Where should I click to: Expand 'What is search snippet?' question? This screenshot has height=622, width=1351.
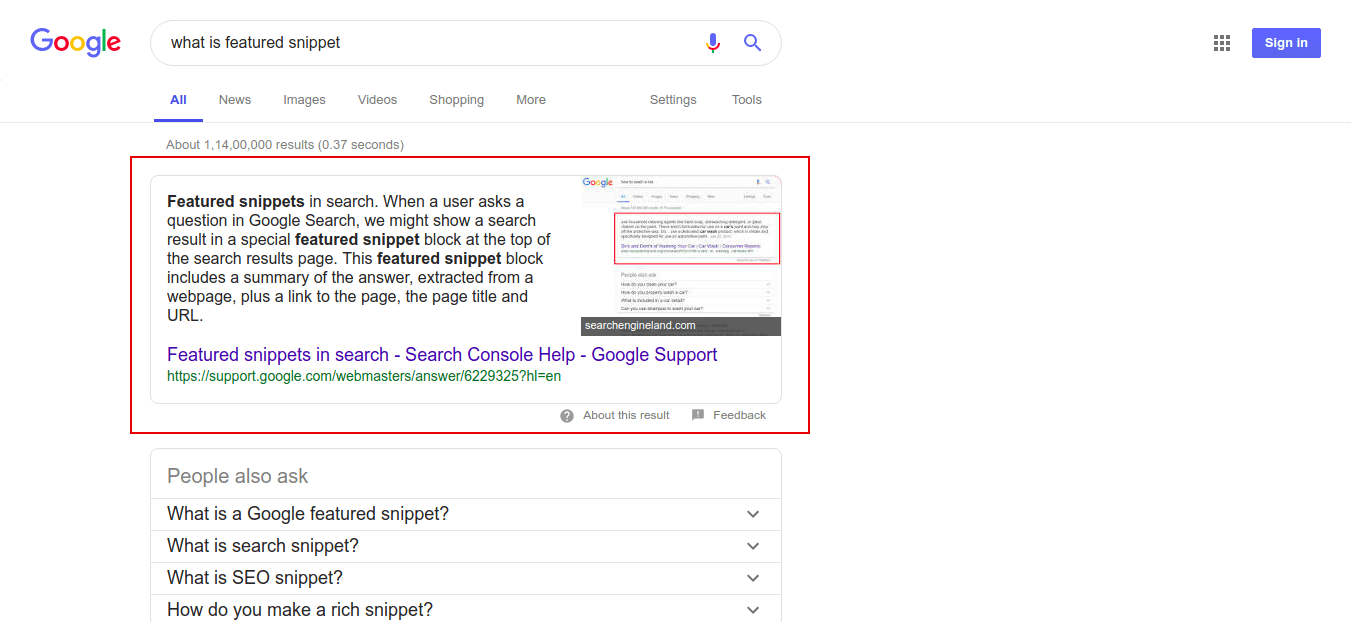tap(466, 546)
